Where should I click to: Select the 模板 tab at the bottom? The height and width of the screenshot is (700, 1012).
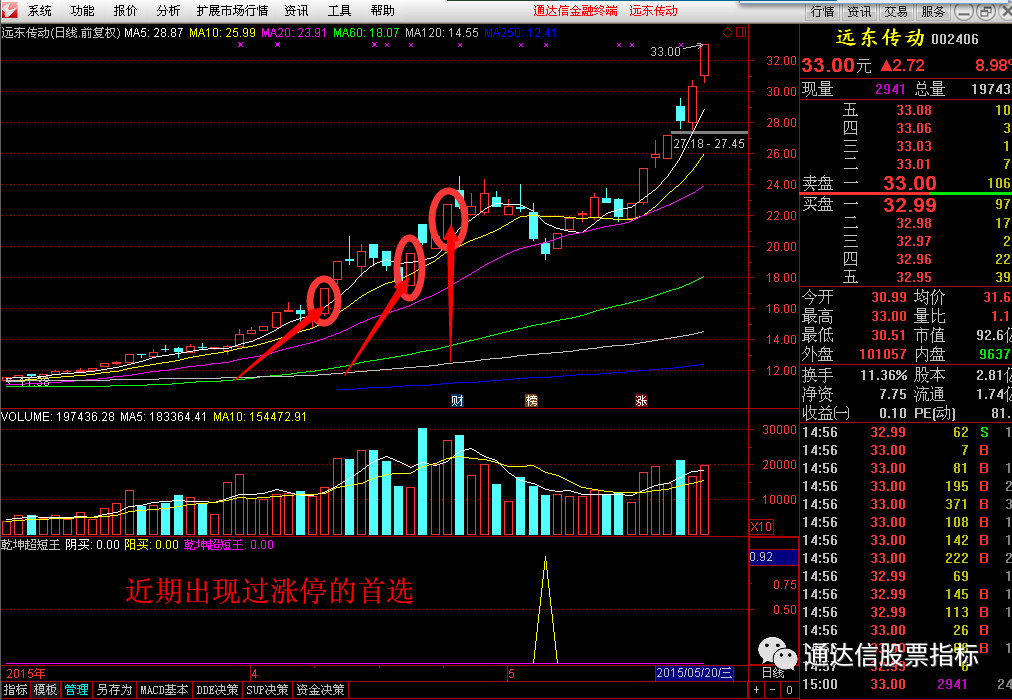[x=45, y=690]
